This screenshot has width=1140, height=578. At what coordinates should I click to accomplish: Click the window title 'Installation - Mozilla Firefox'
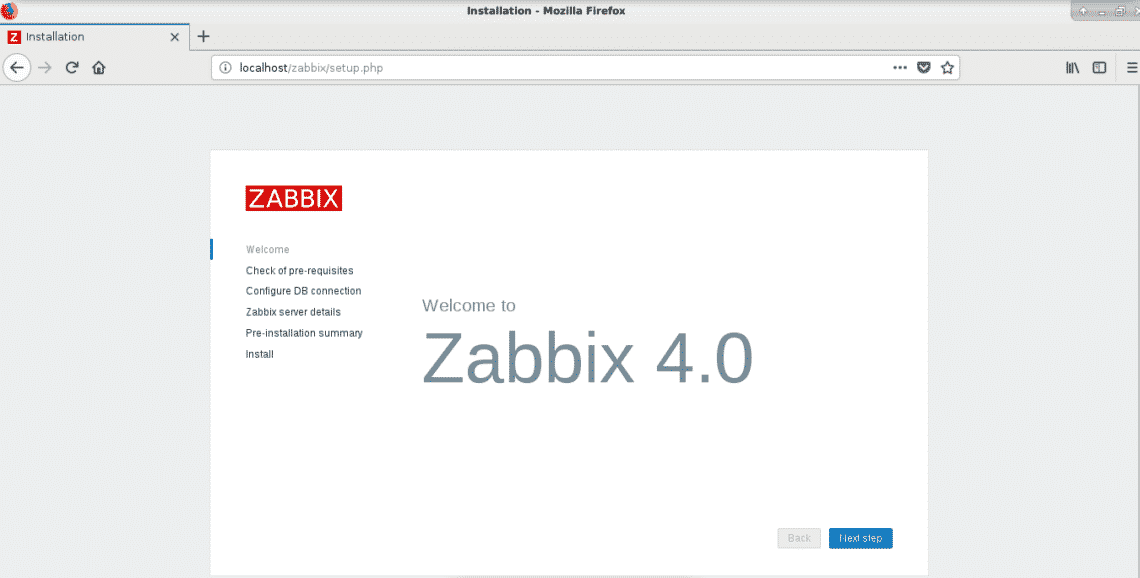[546, 10]
